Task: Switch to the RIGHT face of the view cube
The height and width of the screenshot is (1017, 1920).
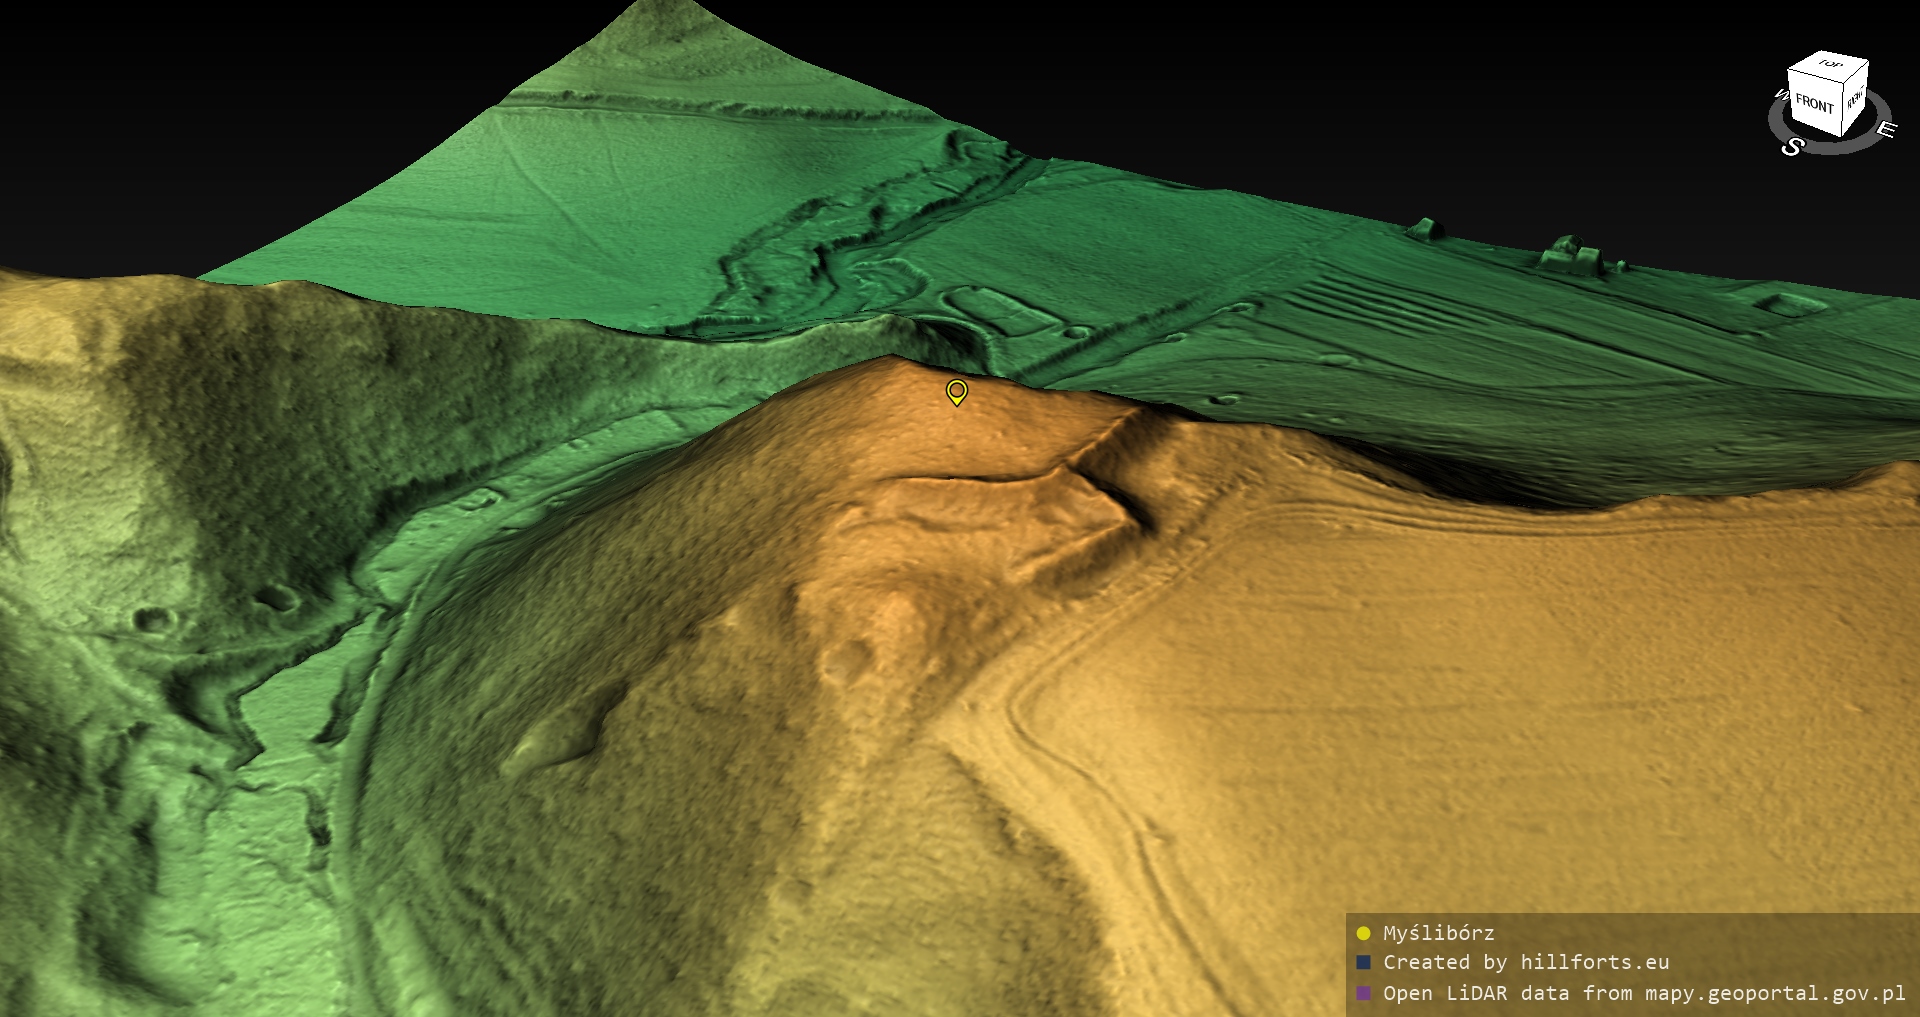Action: point(1855,98)
